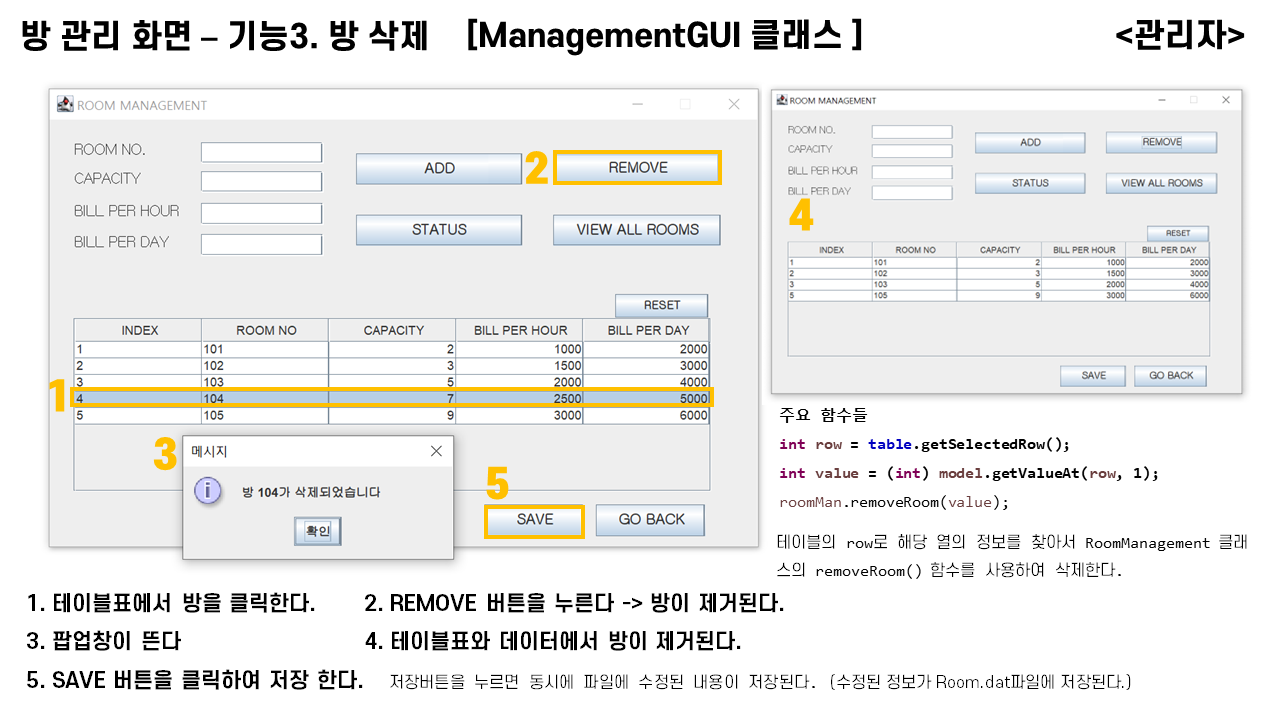This screenshot has height=720, width=1280.
Task: Click the info icon in the 메시지 popup
Action: (210, 492)
